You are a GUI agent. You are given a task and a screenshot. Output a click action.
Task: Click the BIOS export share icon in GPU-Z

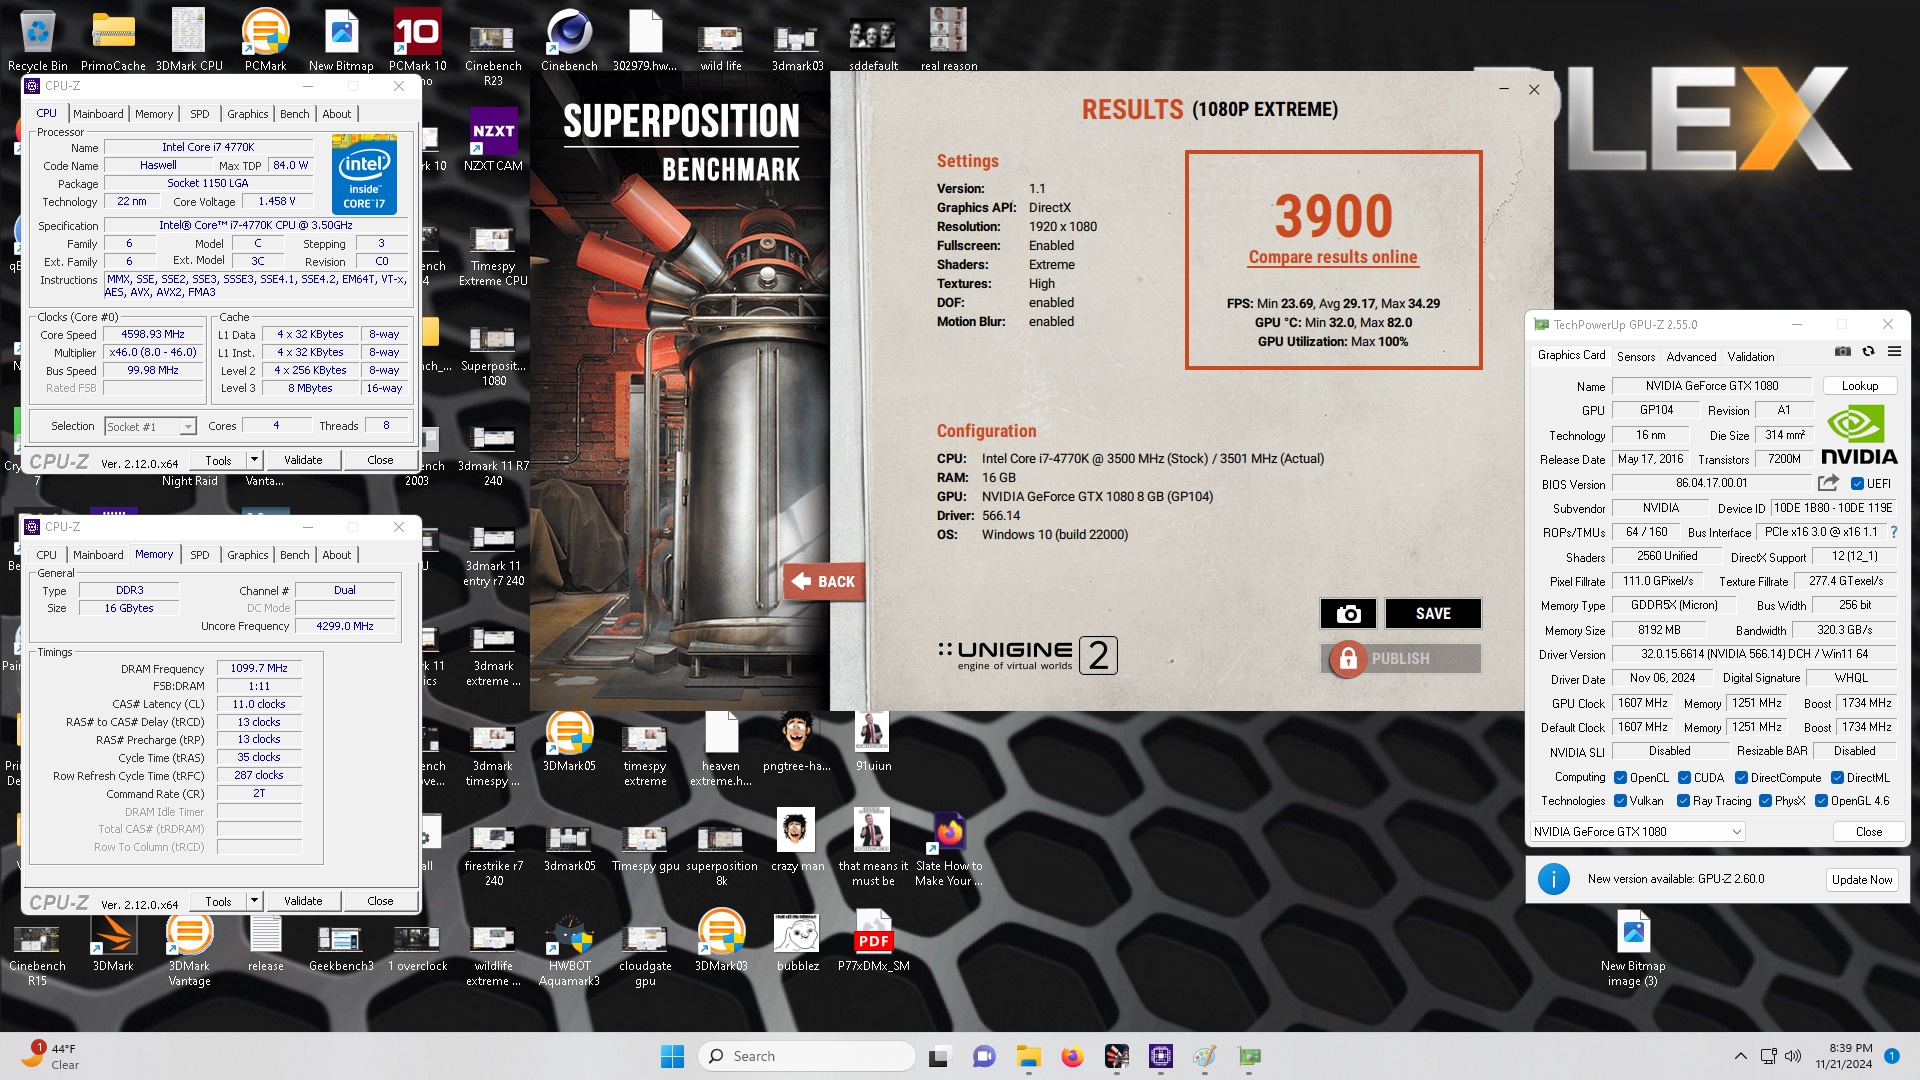(x=1828, y=483)
